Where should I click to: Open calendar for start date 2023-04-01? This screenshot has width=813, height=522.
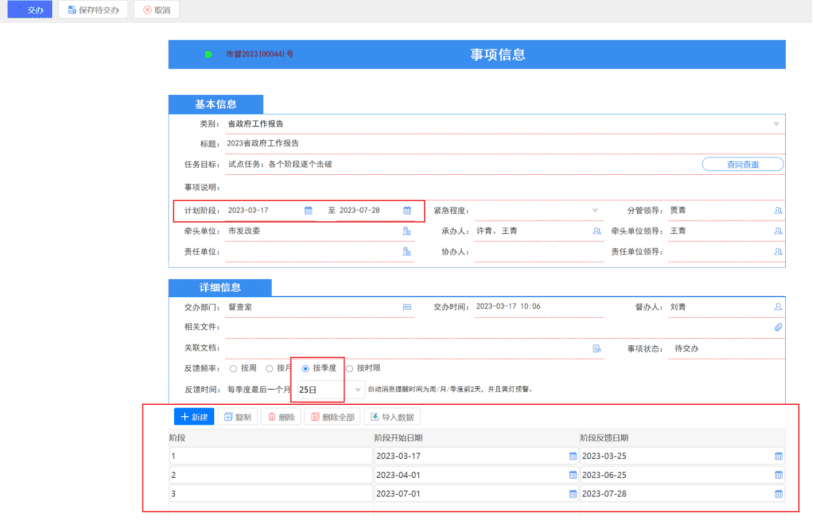tap(572, 475)
